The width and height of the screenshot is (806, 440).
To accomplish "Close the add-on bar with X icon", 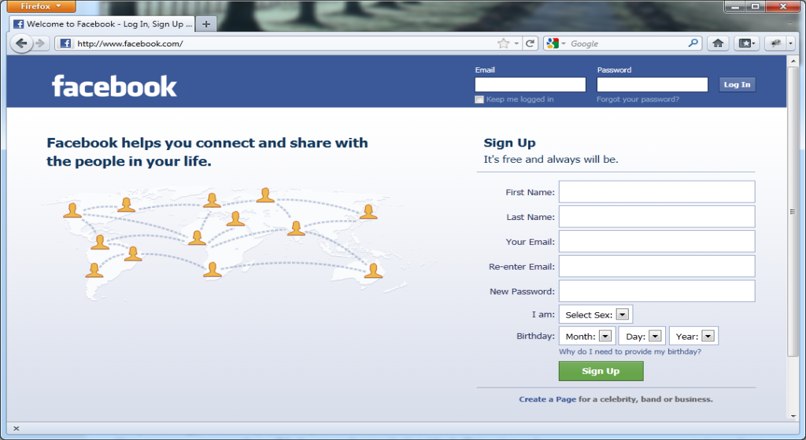I will [16, 428].
